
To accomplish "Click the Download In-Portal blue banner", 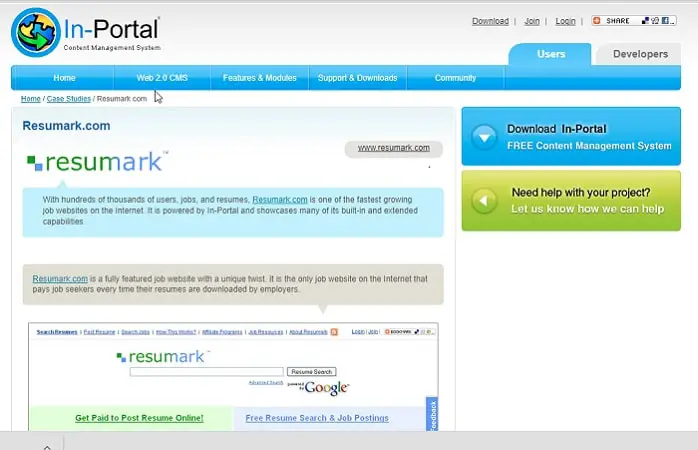I will [x=571, y=136].
